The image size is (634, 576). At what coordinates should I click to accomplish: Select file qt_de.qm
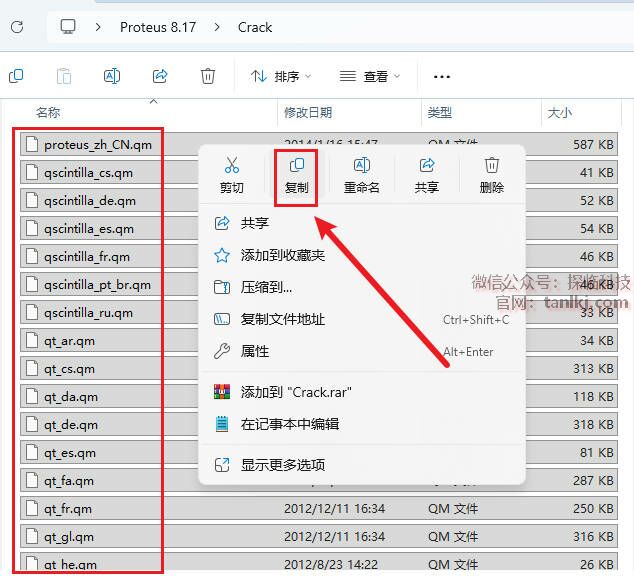71,425
